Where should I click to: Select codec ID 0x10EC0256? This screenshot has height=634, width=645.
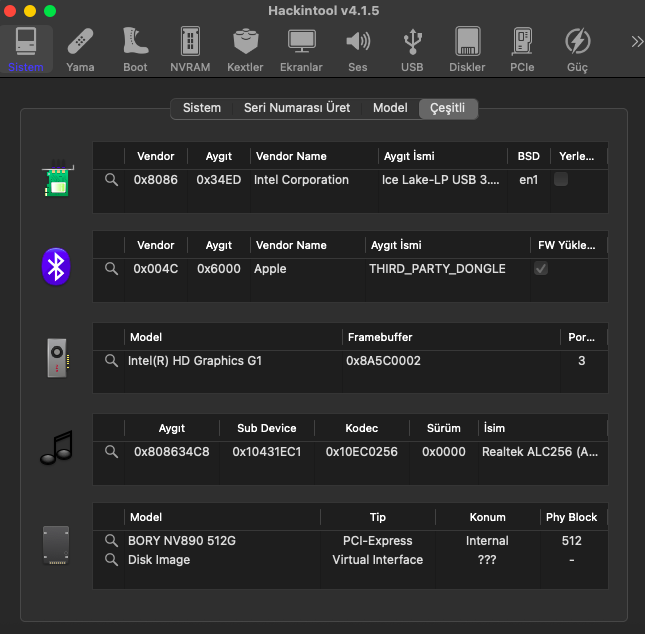362,452
